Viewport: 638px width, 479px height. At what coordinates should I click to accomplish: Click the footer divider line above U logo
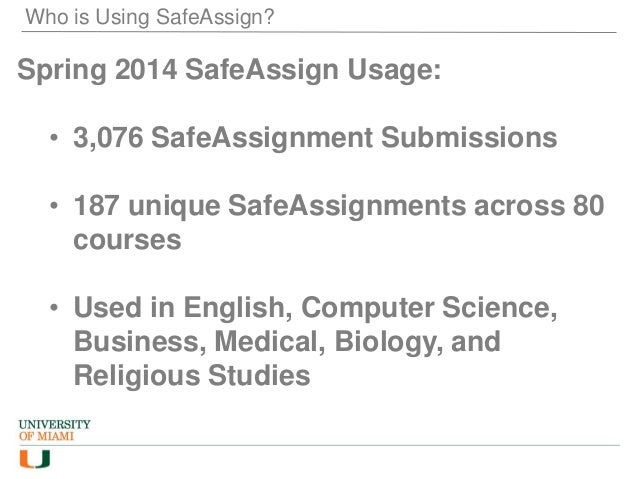(x=319, y=445)
